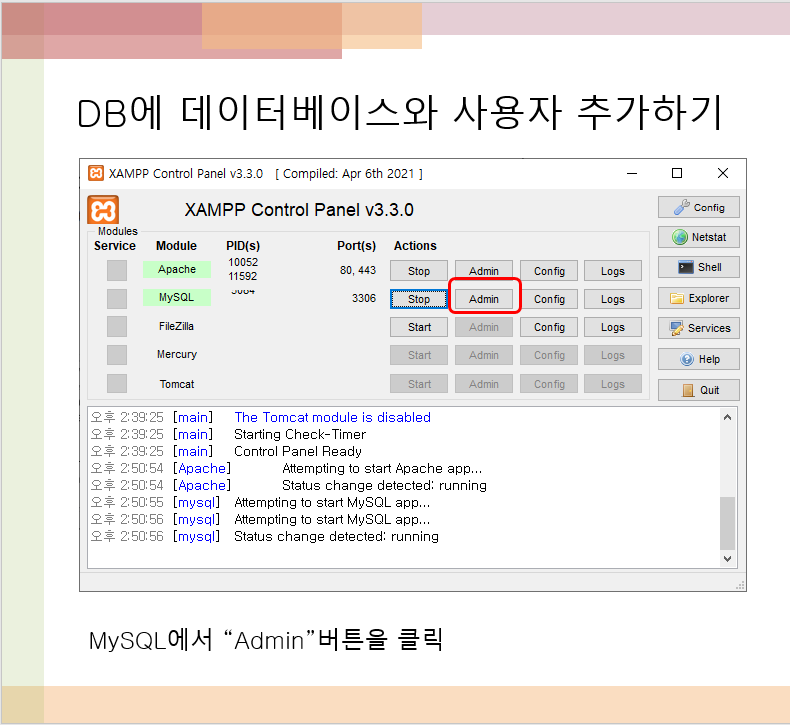The height and width of the screenshot is (725, 790).
Task: Launch the Shell terminal button
Action: (x=698, y=267)
